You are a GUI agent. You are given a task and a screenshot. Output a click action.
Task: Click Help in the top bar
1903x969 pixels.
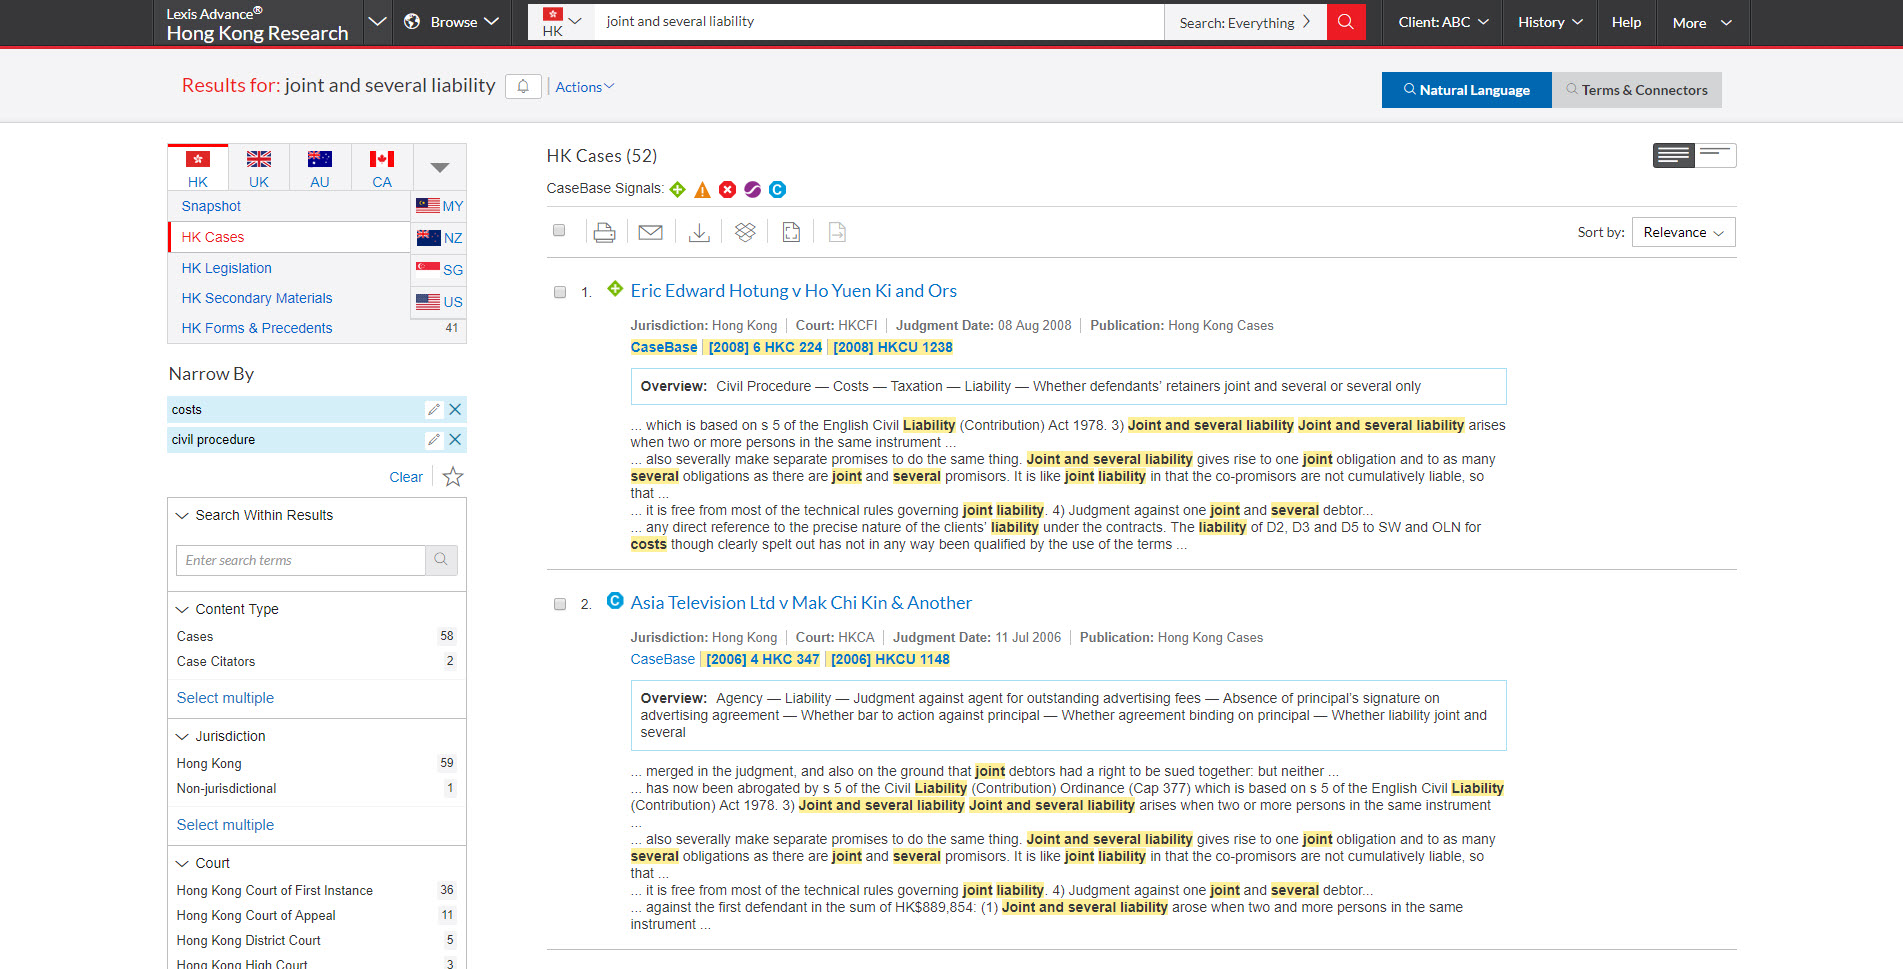click(x=1626, y=22)
